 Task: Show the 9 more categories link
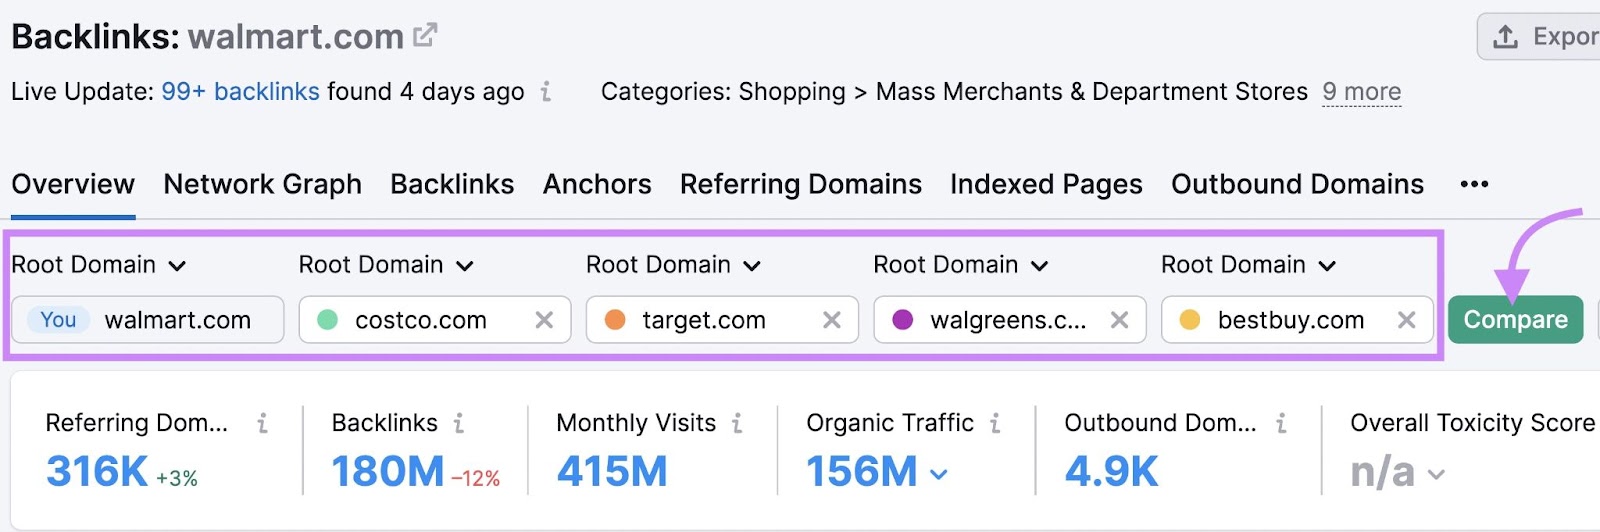[x=1362, y=92]
